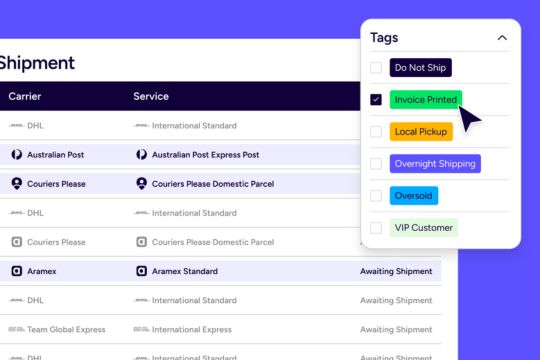The image size is (540, 360).
Task: Sort by the Carrier column header
Action: 25,96
